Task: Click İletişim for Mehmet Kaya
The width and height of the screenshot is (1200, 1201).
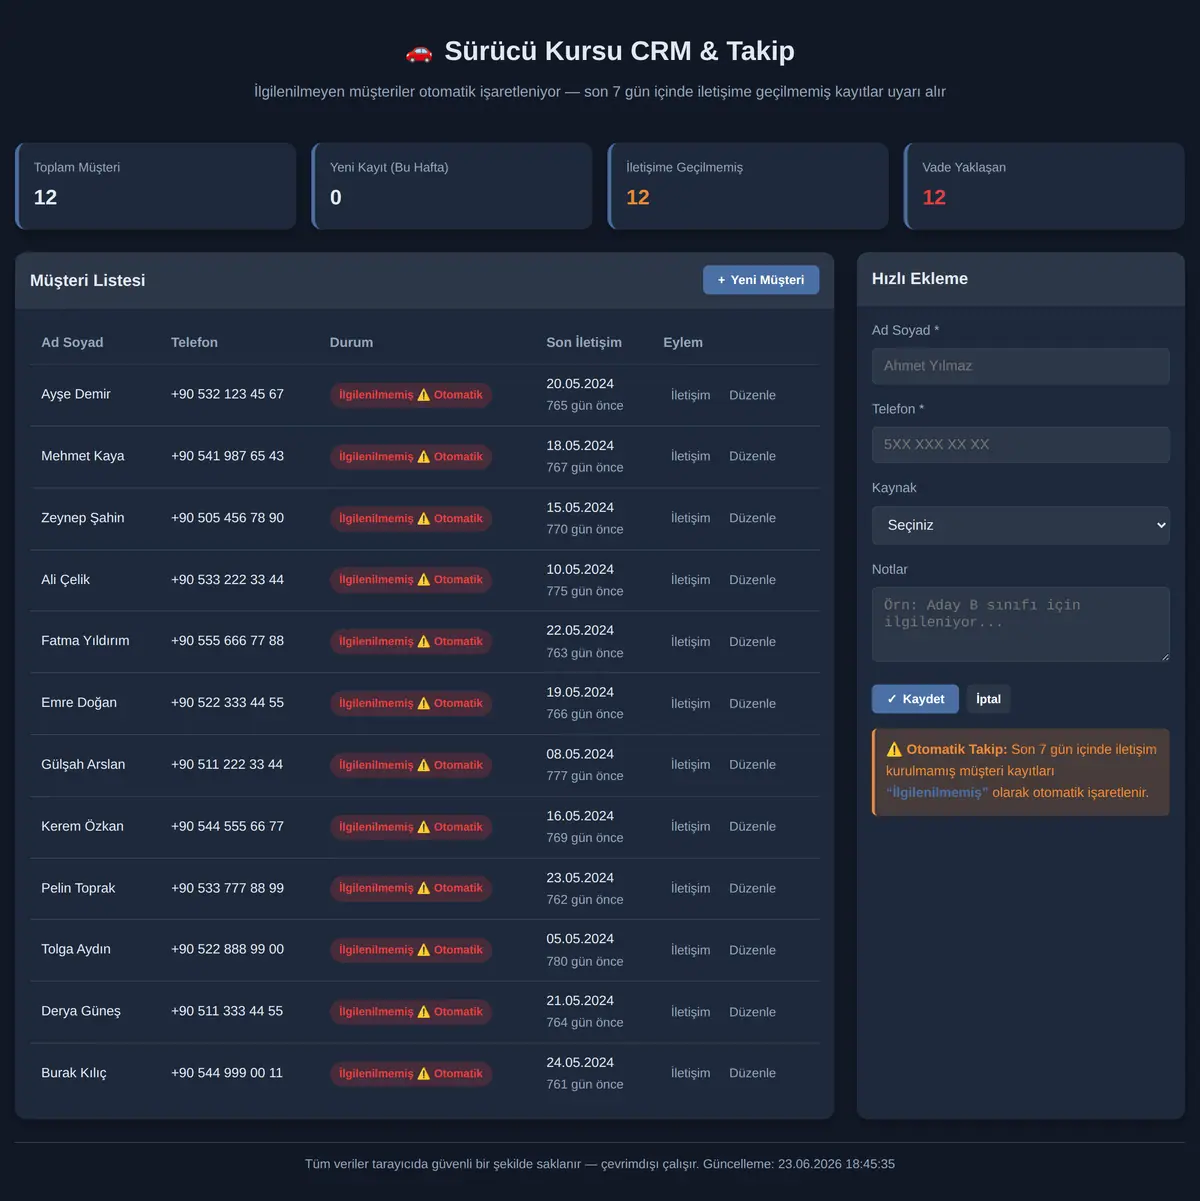Action: (x=691, y=456)
